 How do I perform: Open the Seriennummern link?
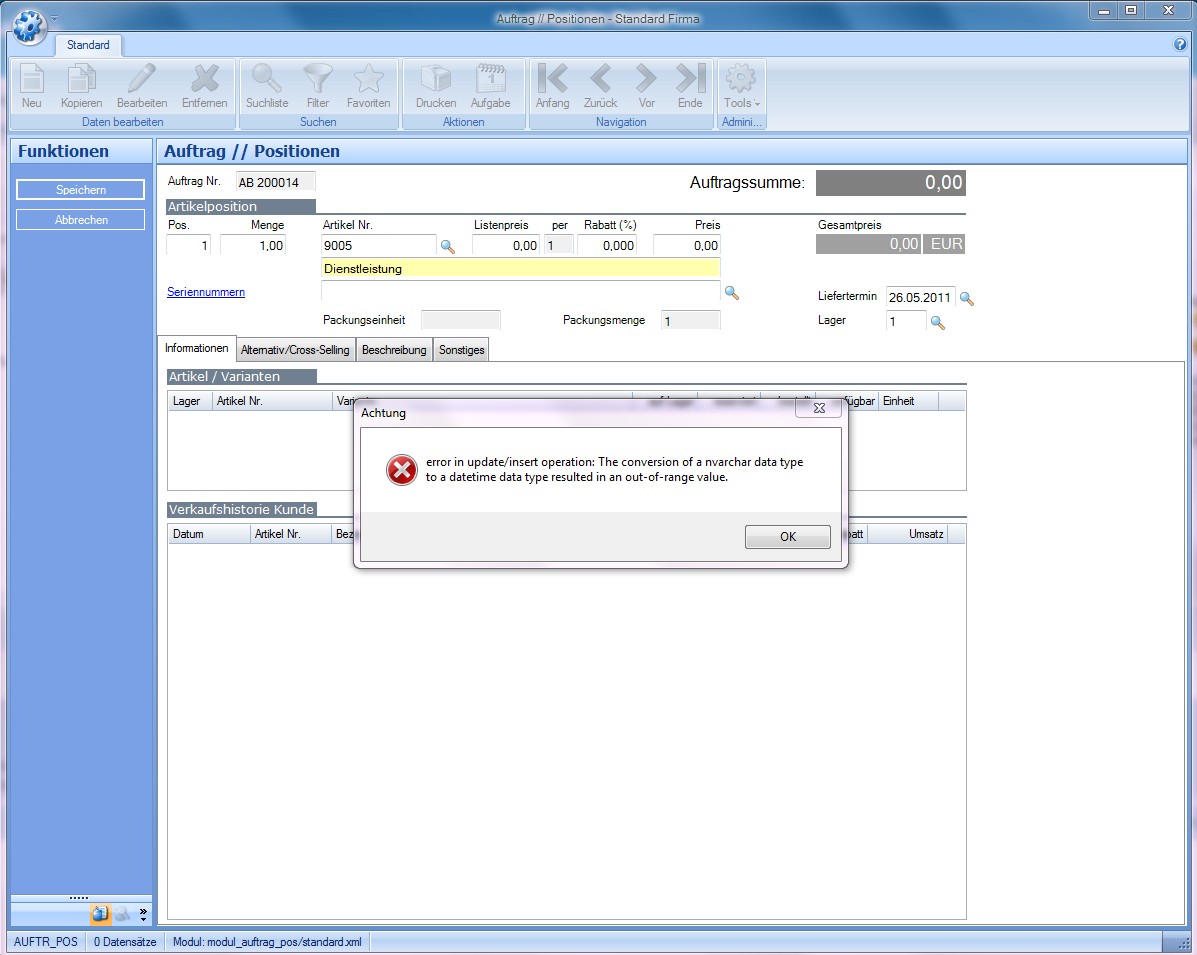click(206, 292)
